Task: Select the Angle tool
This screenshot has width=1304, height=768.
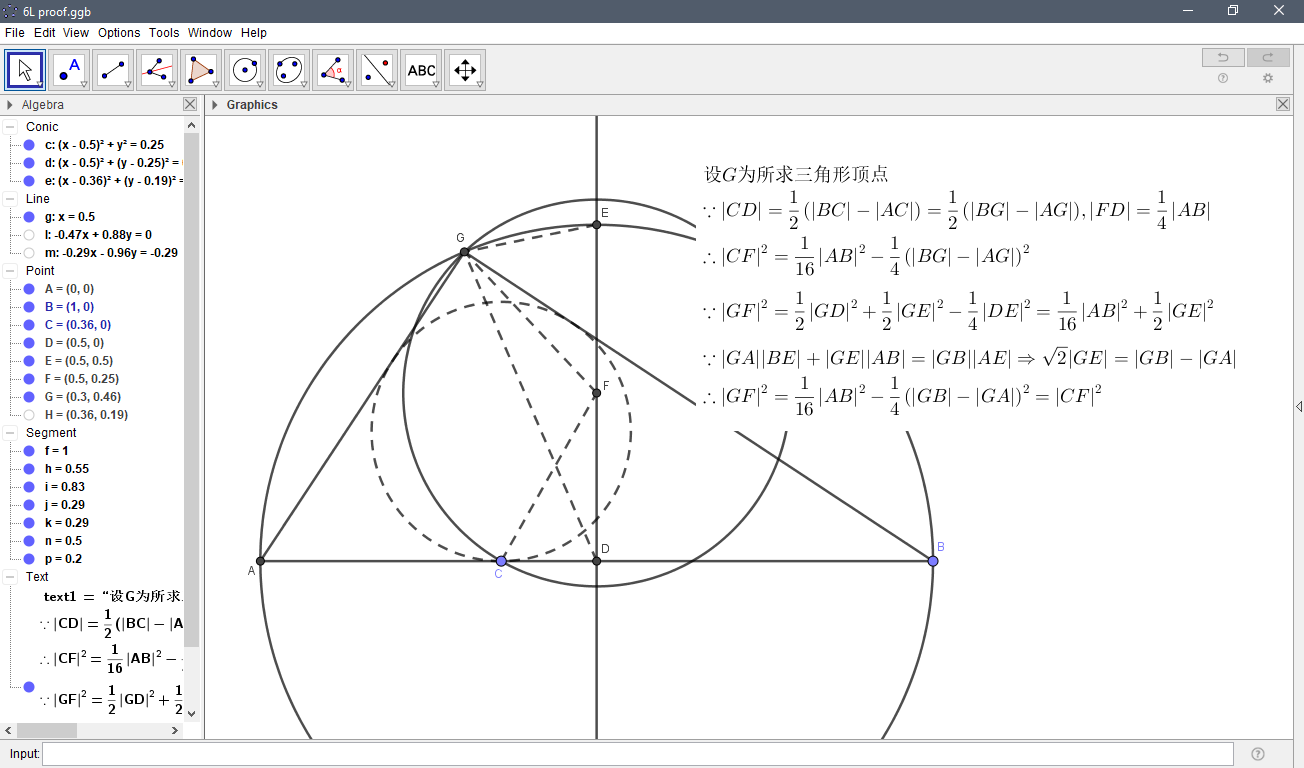Action: (x=333, y=70)
